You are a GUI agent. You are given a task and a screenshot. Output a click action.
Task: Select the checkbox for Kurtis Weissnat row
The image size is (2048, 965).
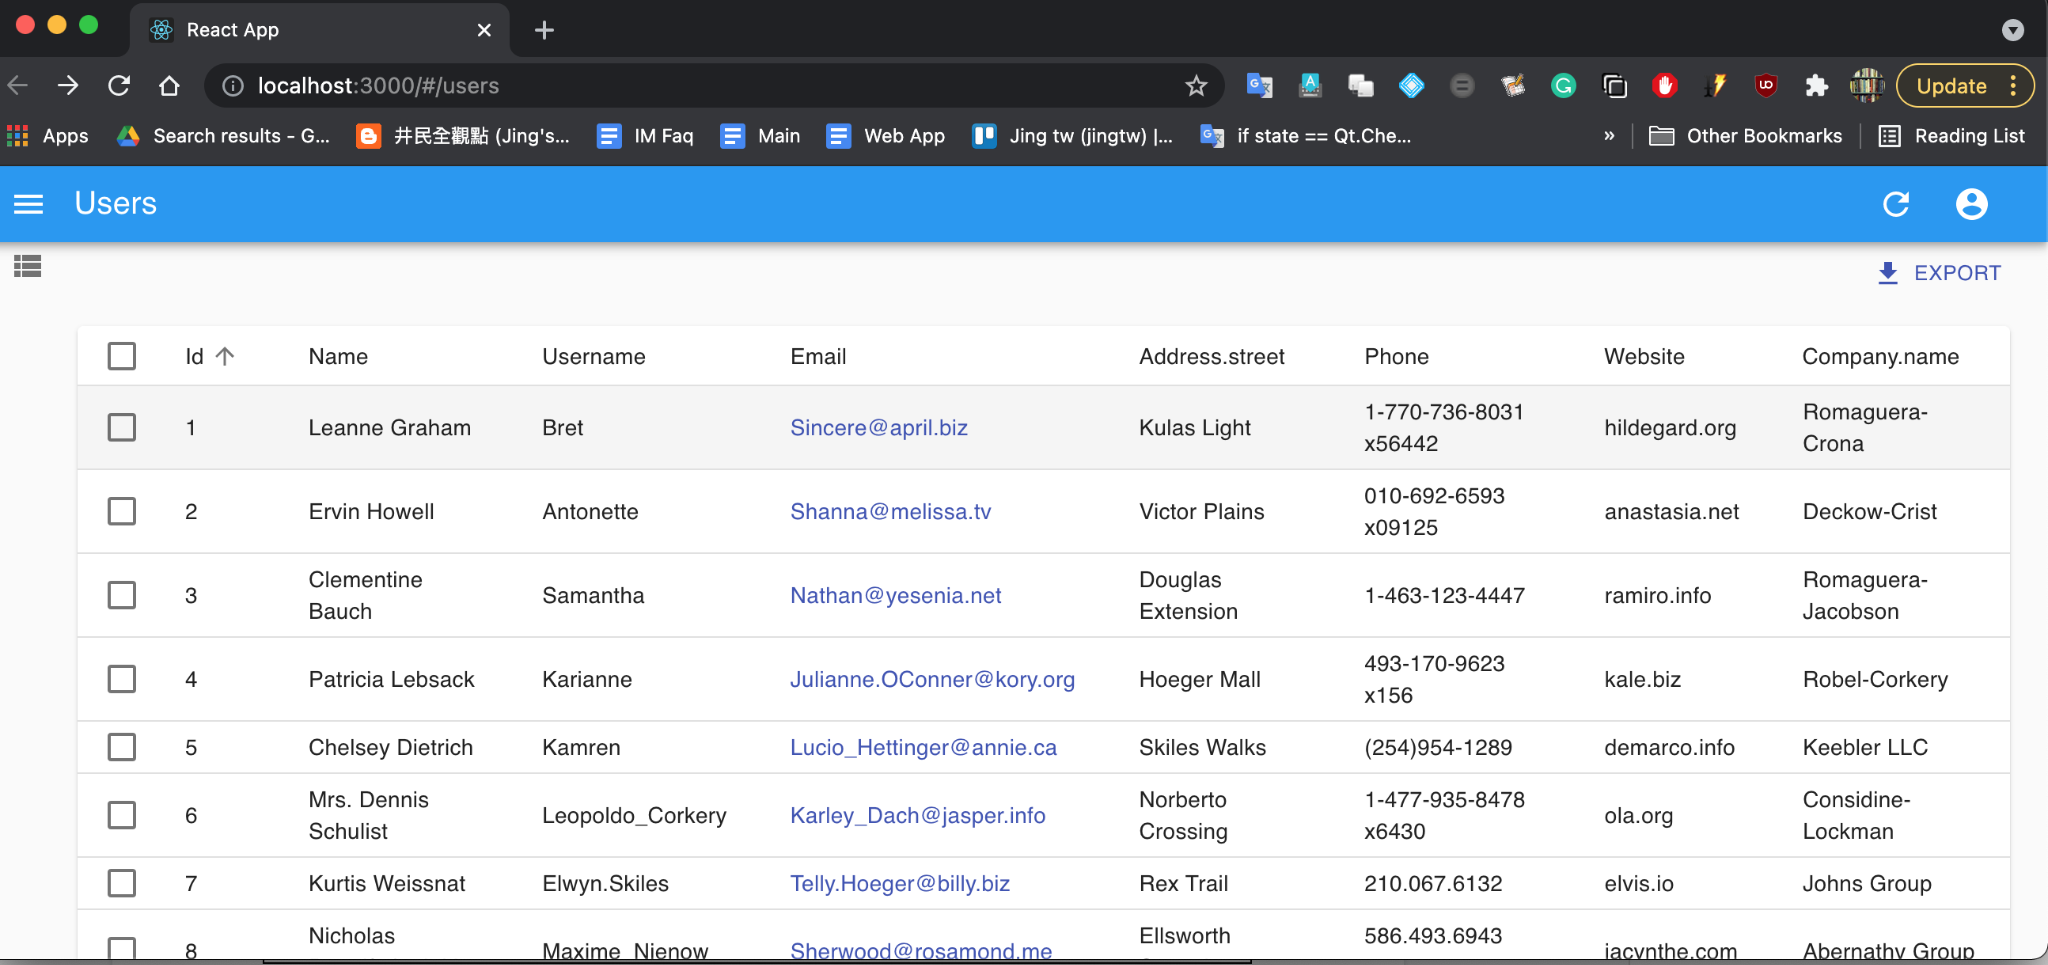tap(122, 884)
